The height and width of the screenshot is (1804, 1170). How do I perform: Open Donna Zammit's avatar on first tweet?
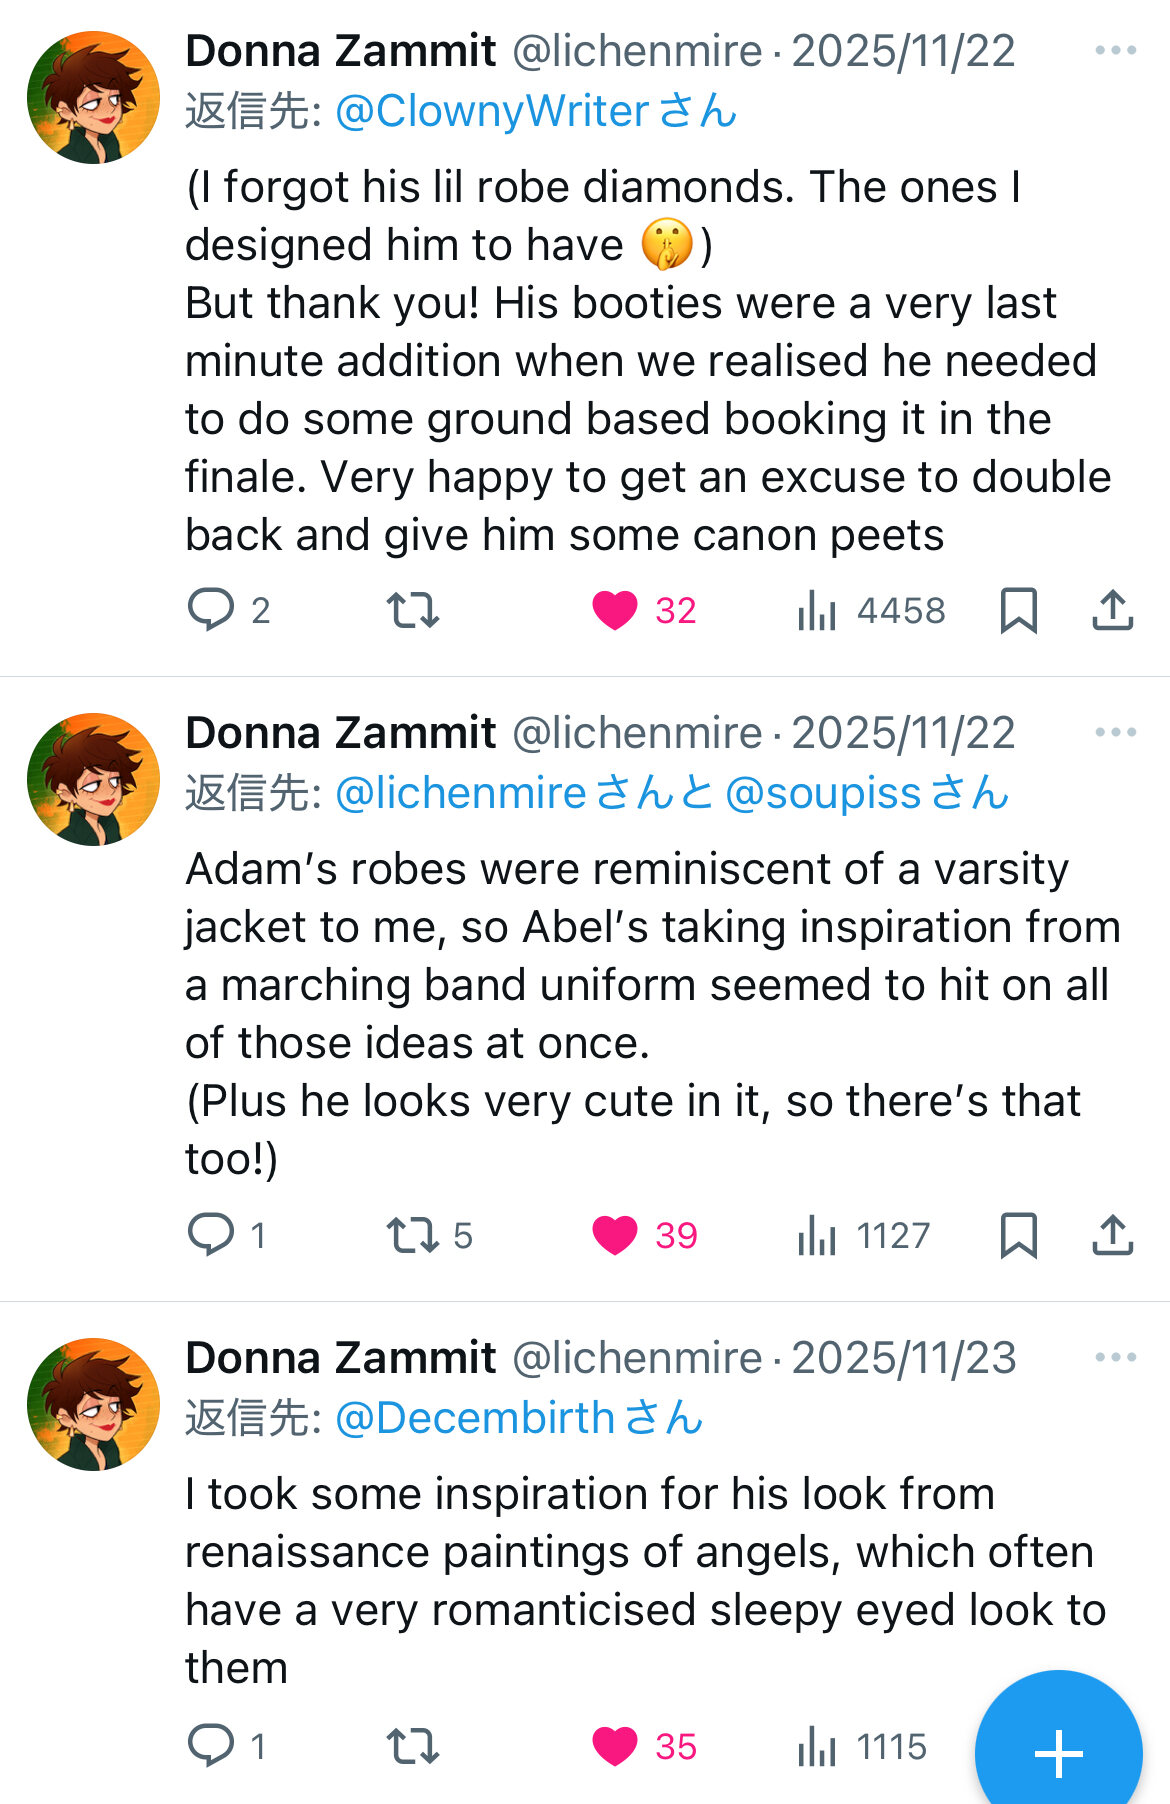[93, 97]
